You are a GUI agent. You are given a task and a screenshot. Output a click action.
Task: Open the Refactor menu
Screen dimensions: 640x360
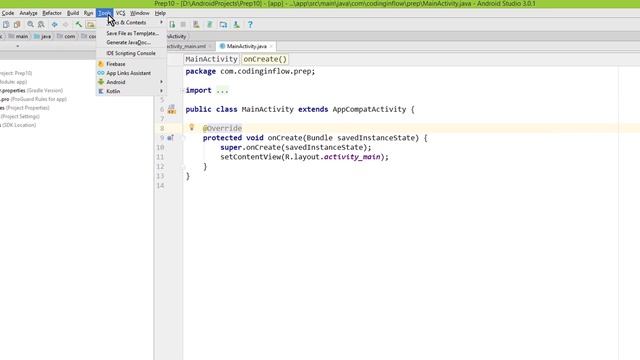pyautogui.click(x=52, y=13)
